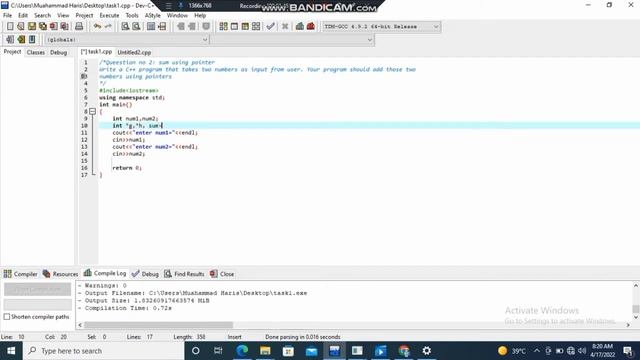Click 'Compilation Time: 0.72s' log line
The width and height of the screenshot is (640, 360).
tap(128, 308)
